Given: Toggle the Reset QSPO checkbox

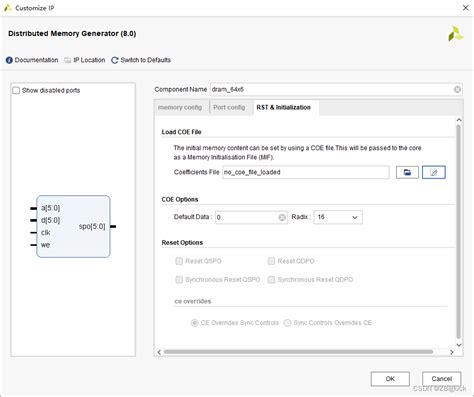Looking at the screenshot, I should [x=179, y=261].
